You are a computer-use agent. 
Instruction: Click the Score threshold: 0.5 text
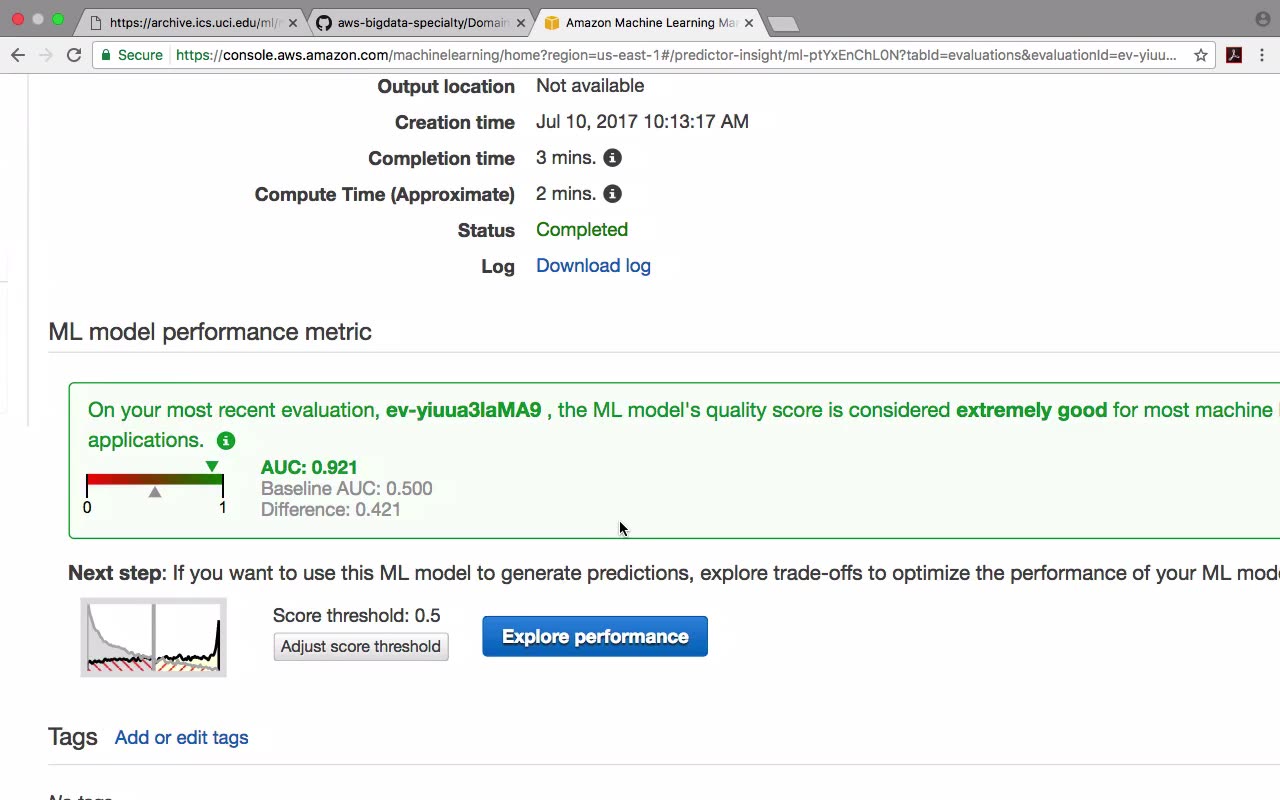[x=357, y=616]
